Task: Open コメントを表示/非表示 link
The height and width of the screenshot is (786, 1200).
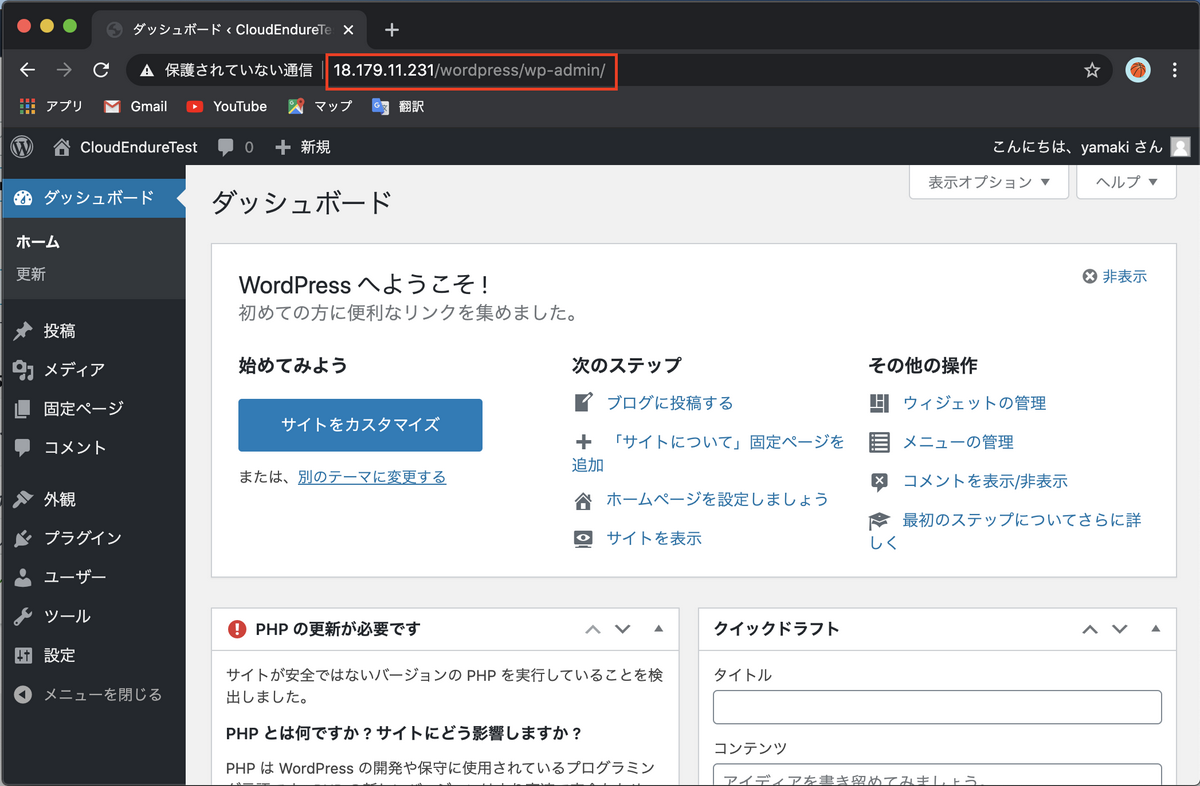Action: [985, 481]
